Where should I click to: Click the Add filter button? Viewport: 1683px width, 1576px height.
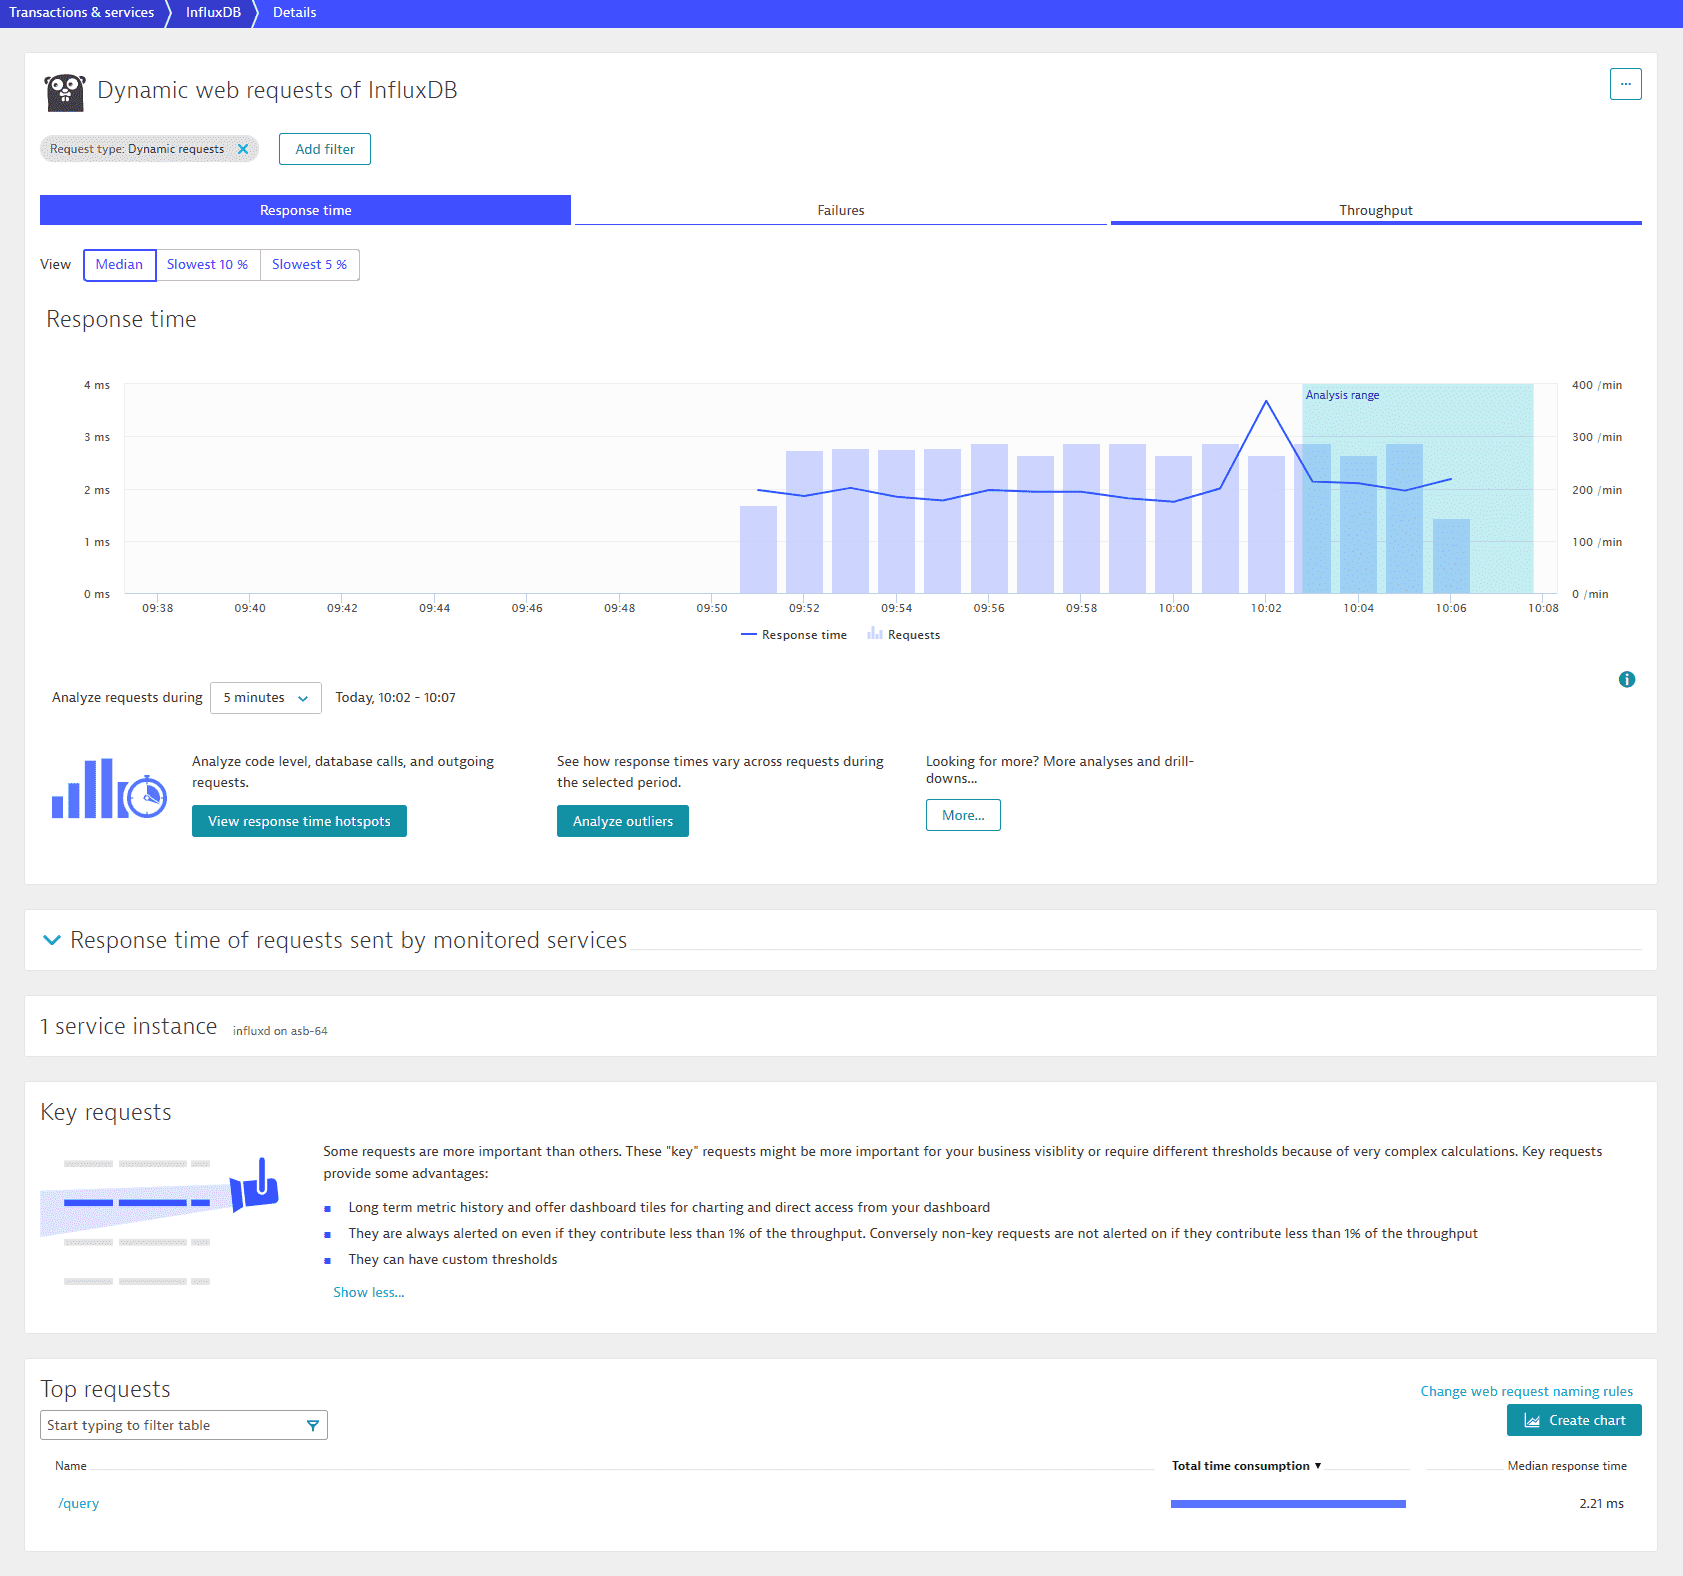(x=325, y=149)
